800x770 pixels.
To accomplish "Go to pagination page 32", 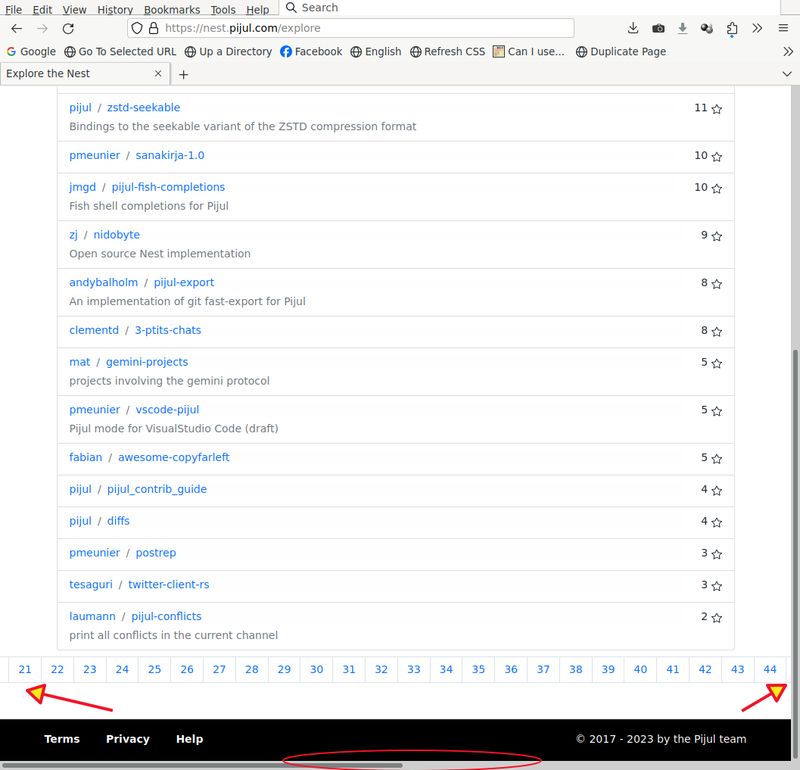I will (381, 669).
